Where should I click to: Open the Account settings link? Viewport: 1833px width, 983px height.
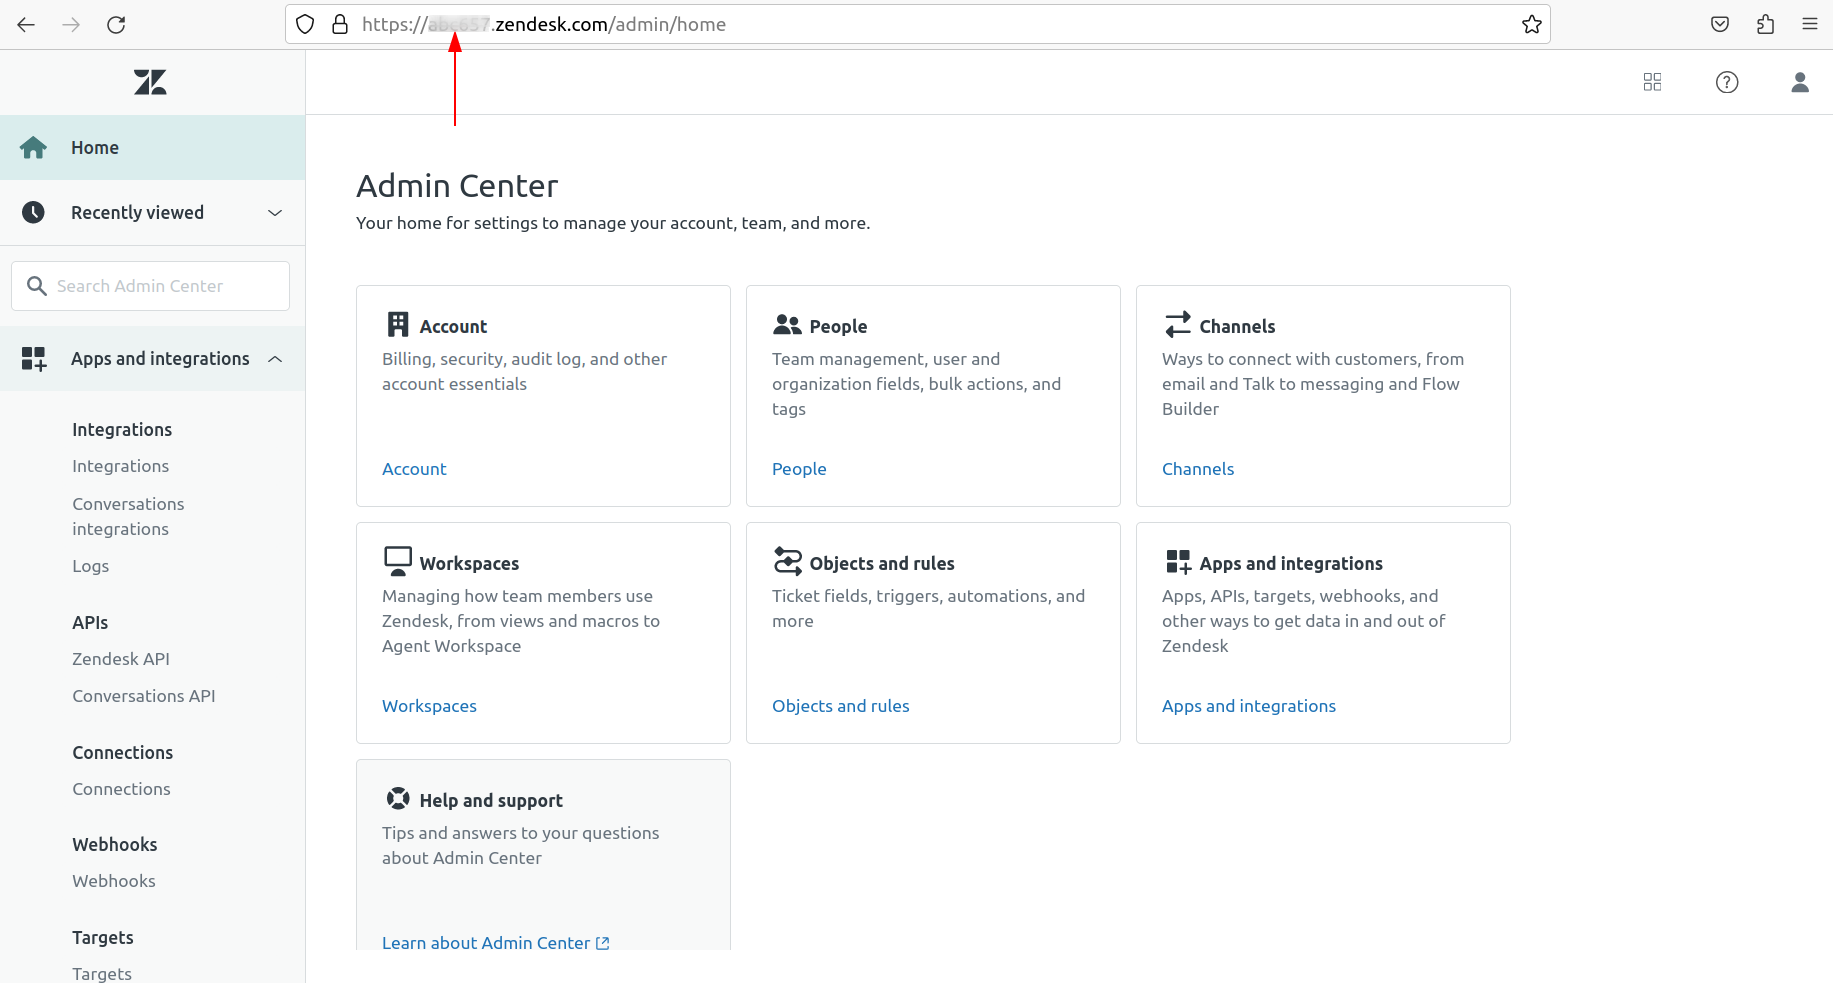[x=414, y=469]
